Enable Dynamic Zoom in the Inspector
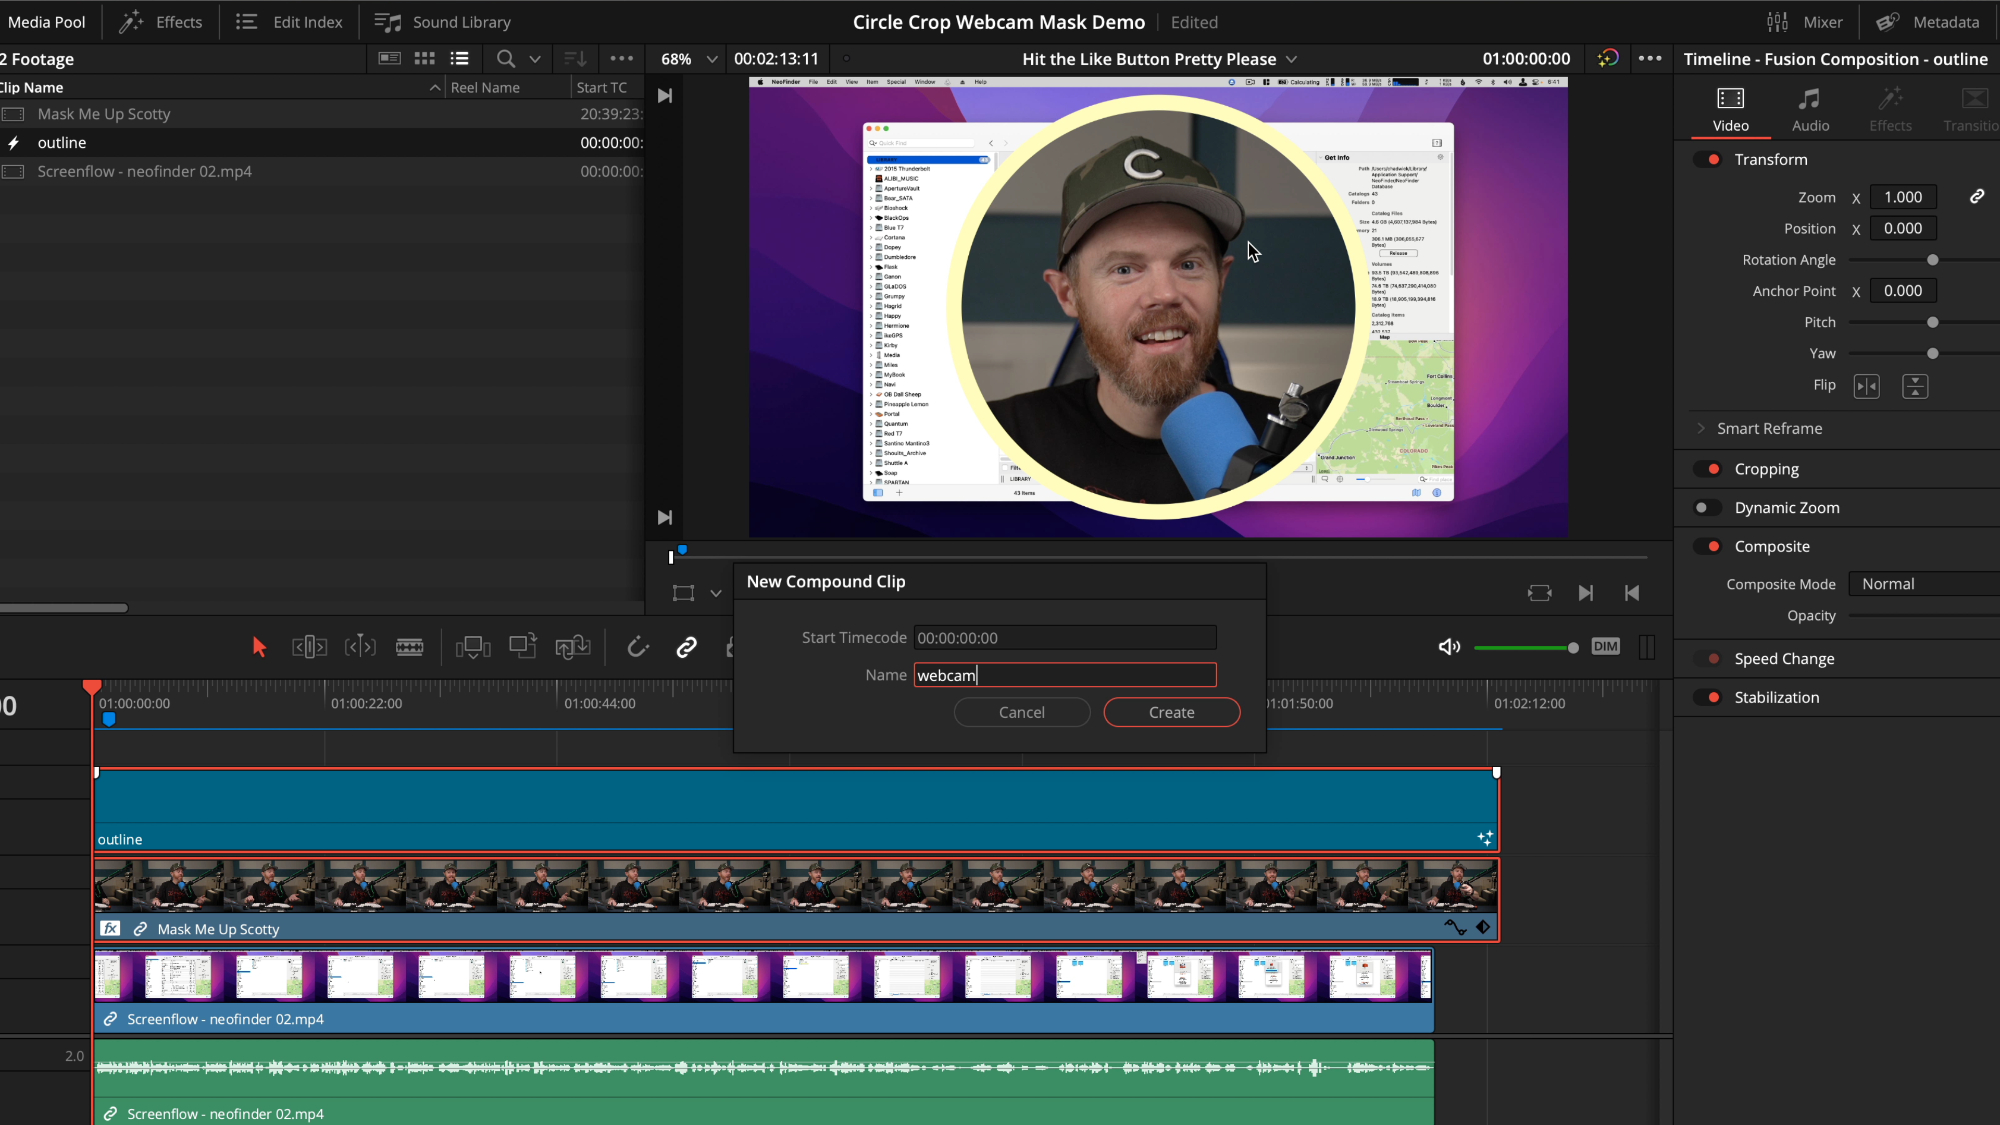This screenshot has height=1125, width=2000. [1706, 507]
